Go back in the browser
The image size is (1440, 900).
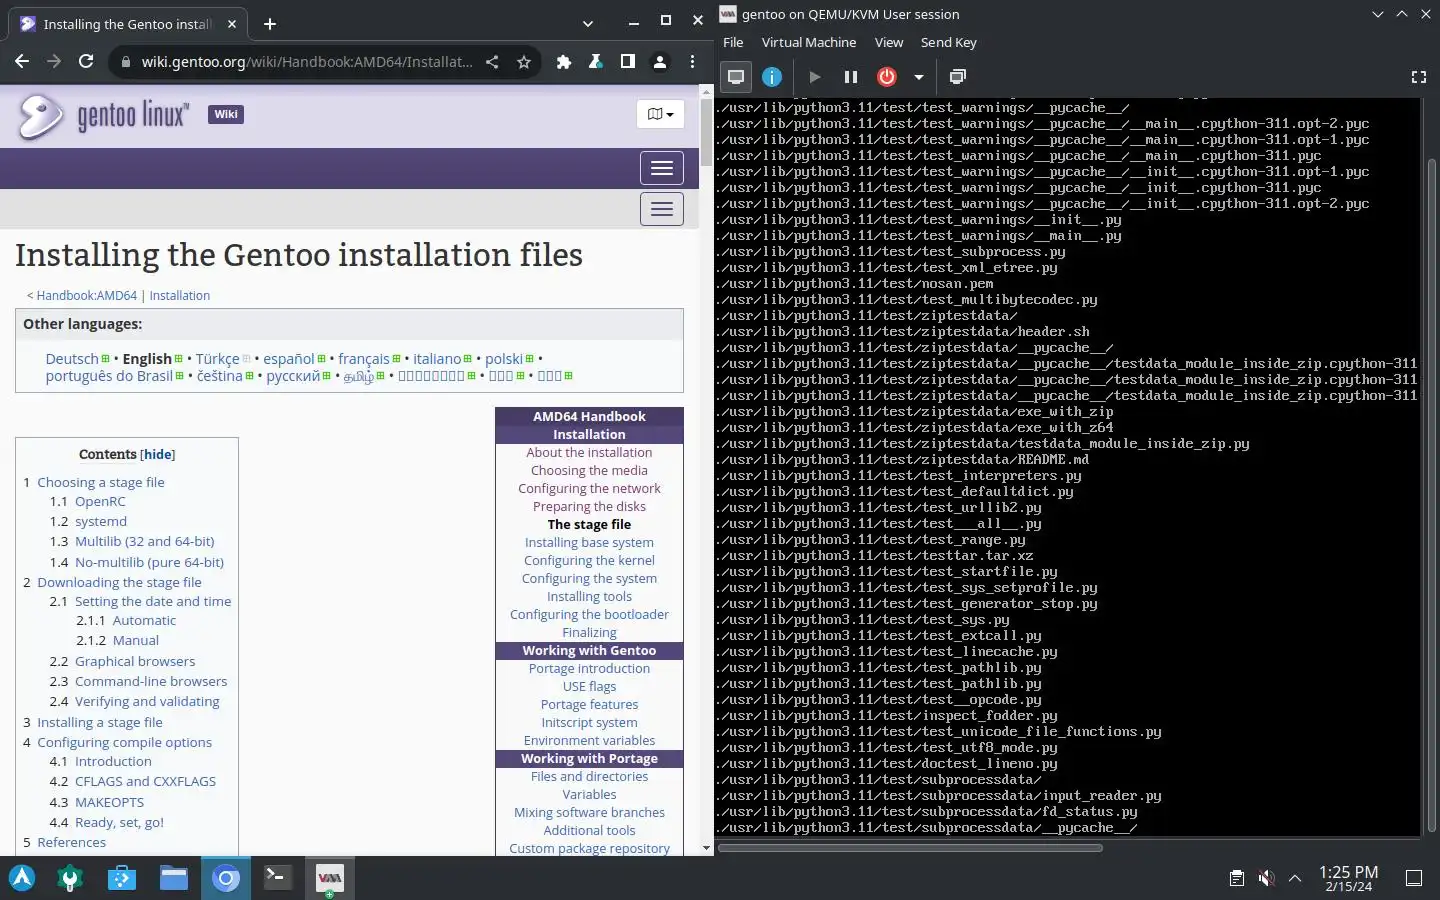pos(22,61)
